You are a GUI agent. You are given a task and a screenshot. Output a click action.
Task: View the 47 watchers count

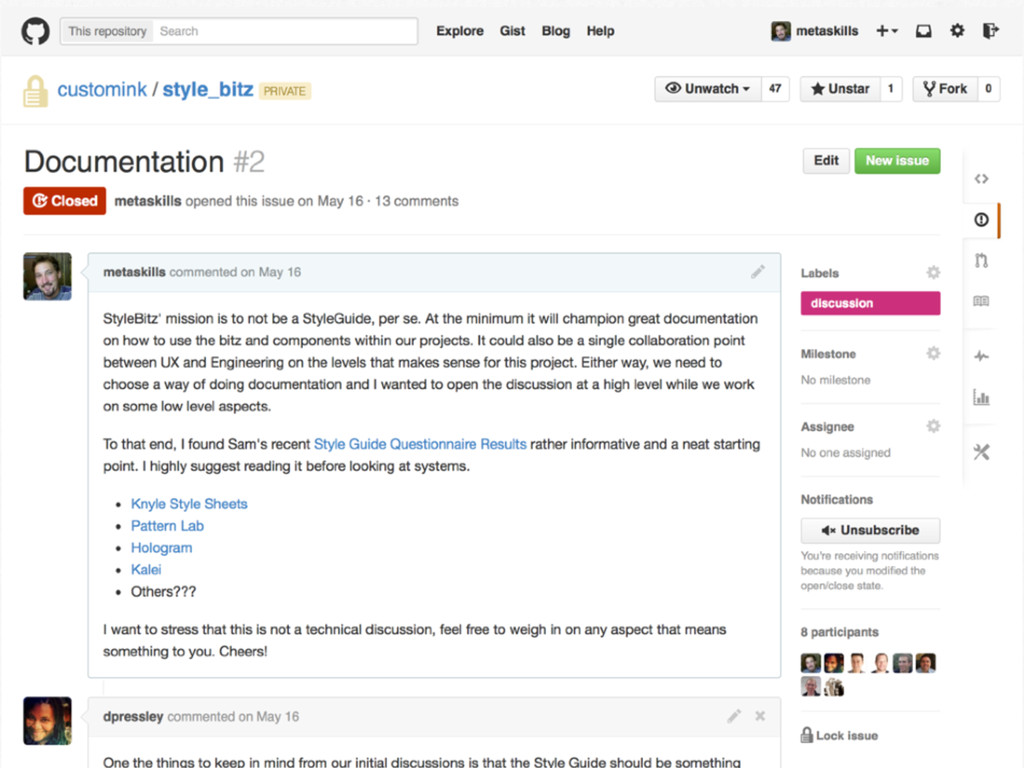click(x=775, y=89)
